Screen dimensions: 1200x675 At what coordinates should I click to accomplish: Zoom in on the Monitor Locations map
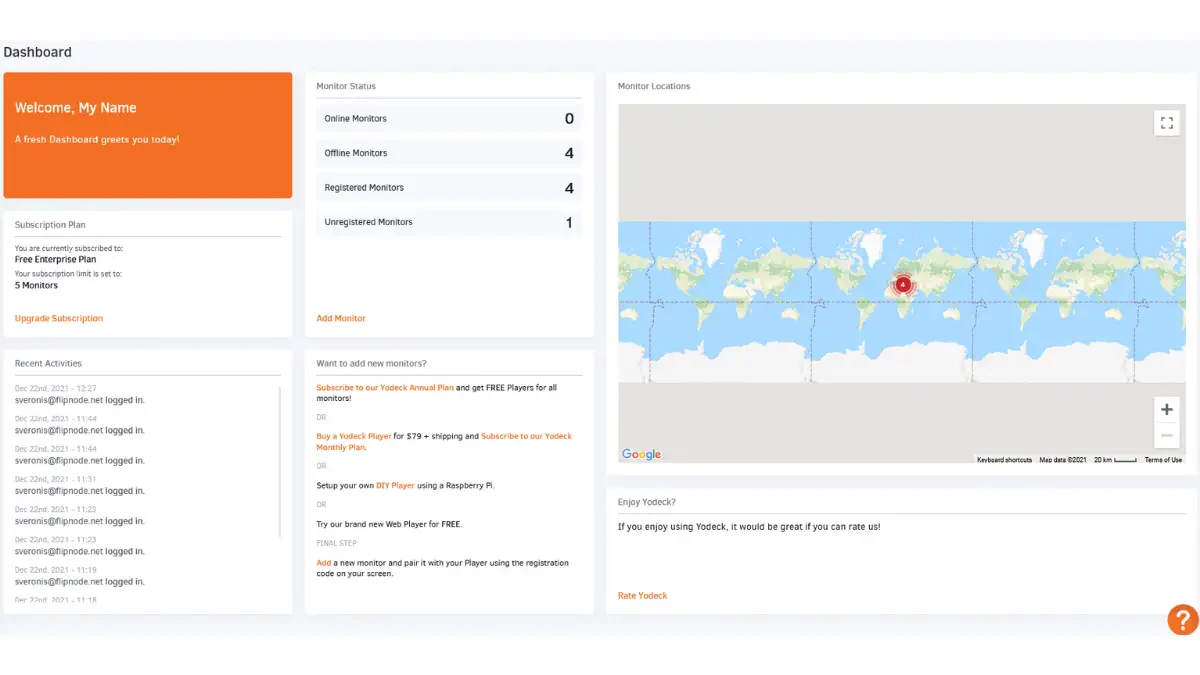1167,409
